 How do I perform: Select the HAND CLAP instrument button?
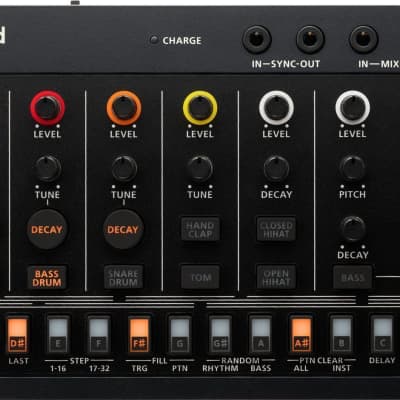tap(200, 229)
